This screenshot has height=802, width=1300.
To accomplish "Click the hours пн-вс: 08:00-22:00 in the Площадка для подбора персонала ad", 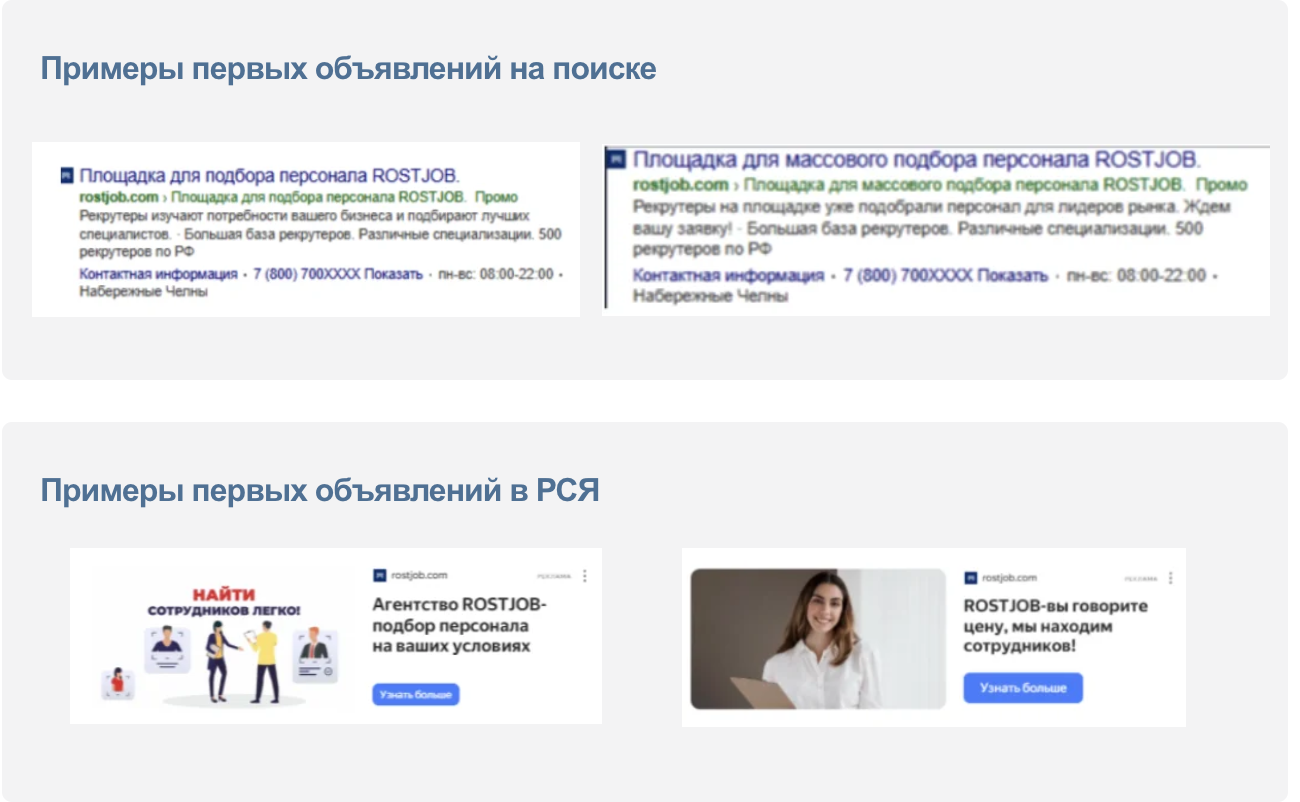I will [495, 274].
